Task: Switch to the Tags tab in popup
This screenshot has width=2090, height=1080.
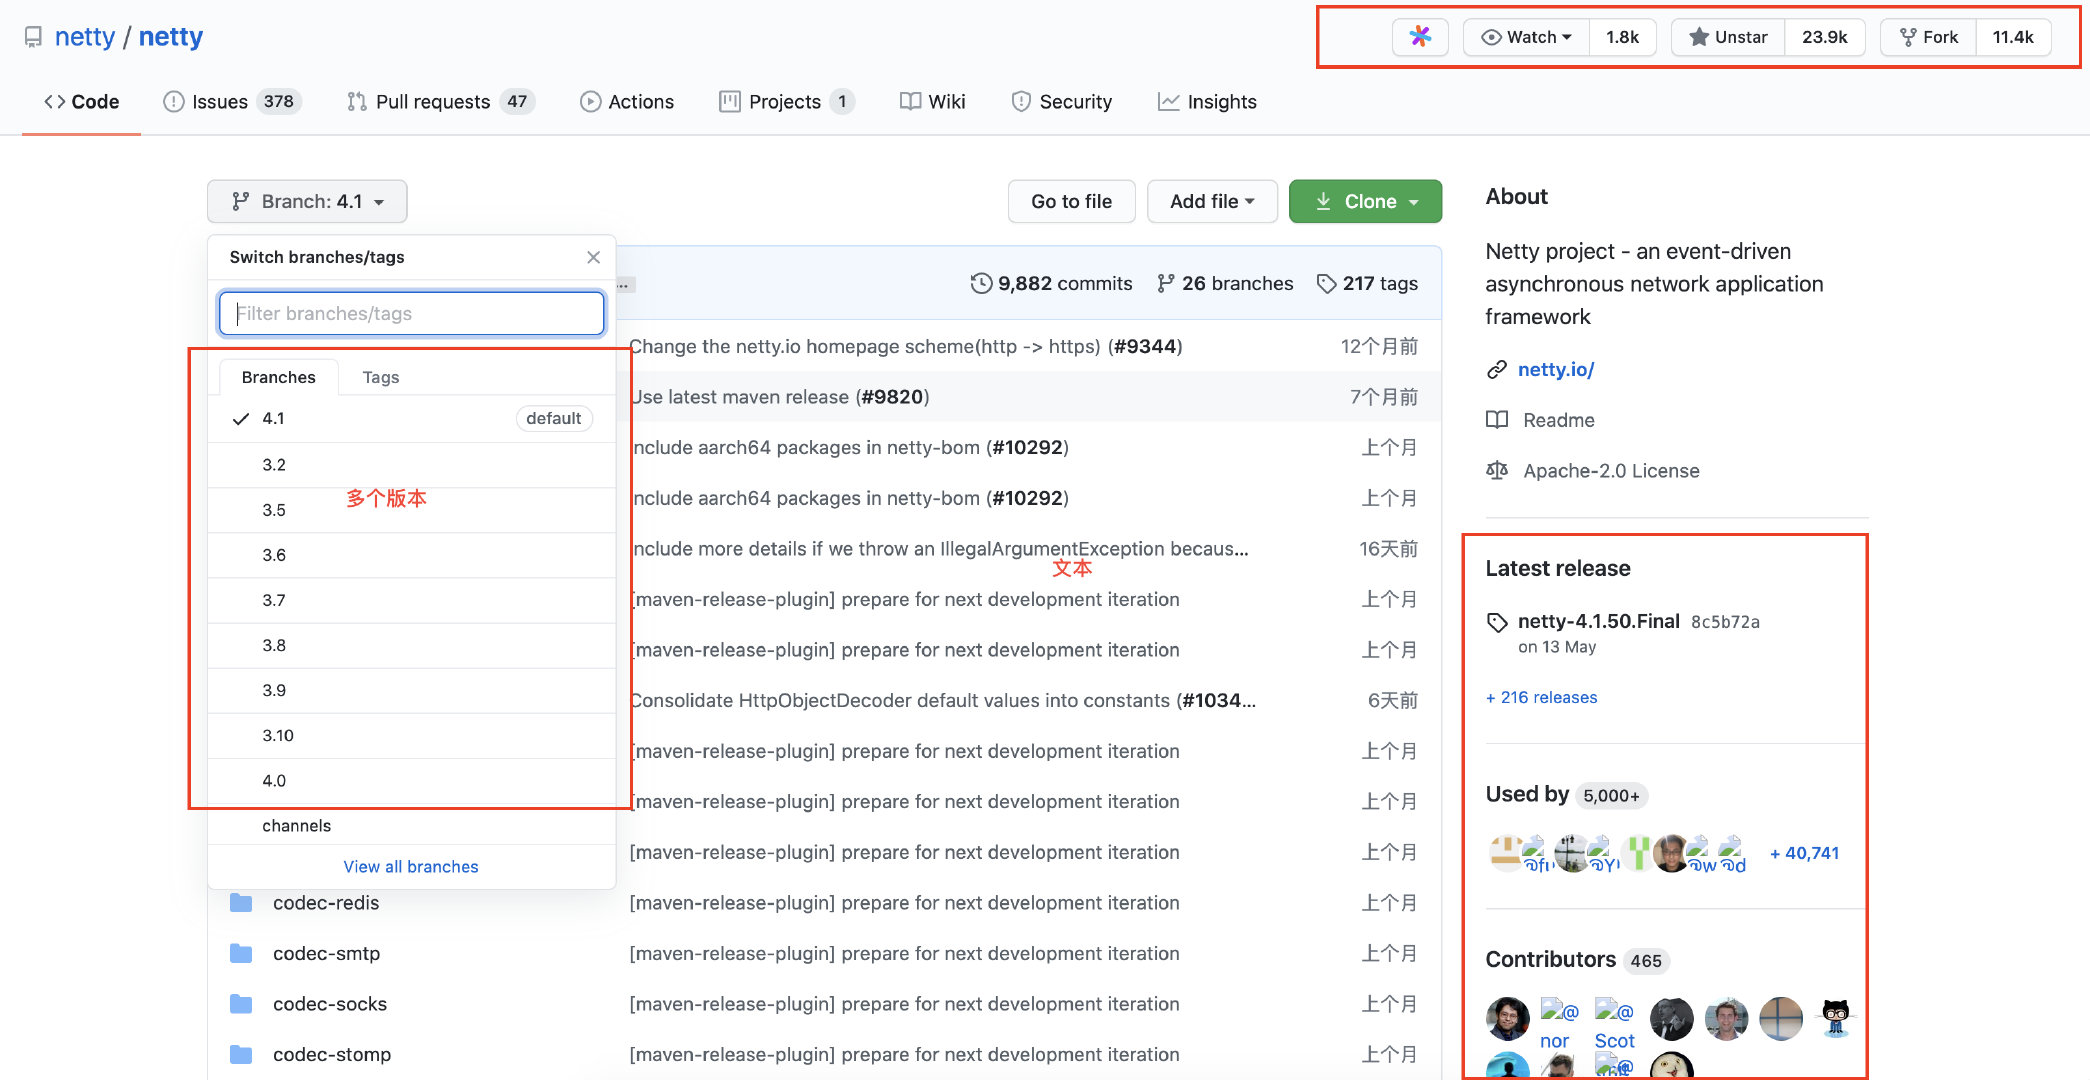Action: tap(380, 377)
